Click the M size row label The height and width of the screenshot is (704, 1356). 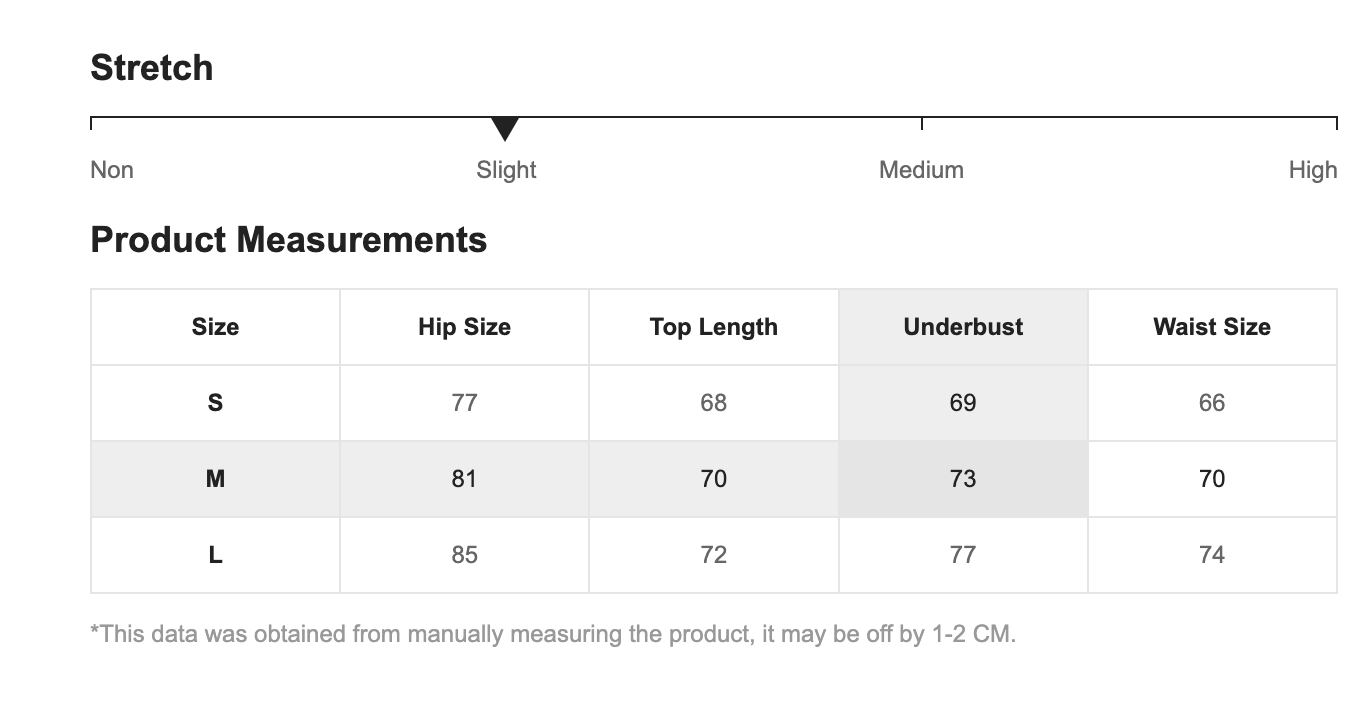[215, 479]
